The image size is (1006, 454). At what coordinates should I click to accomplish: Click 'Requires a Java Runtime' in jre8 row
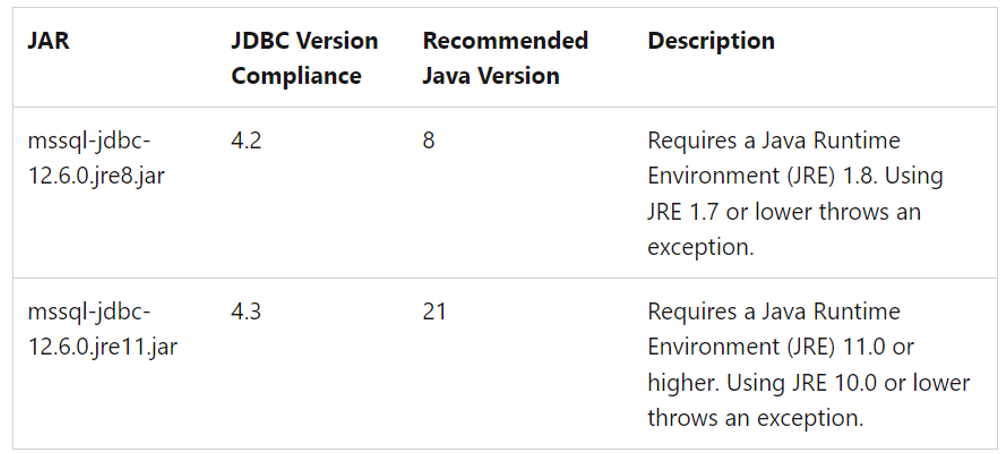(774, 140)
